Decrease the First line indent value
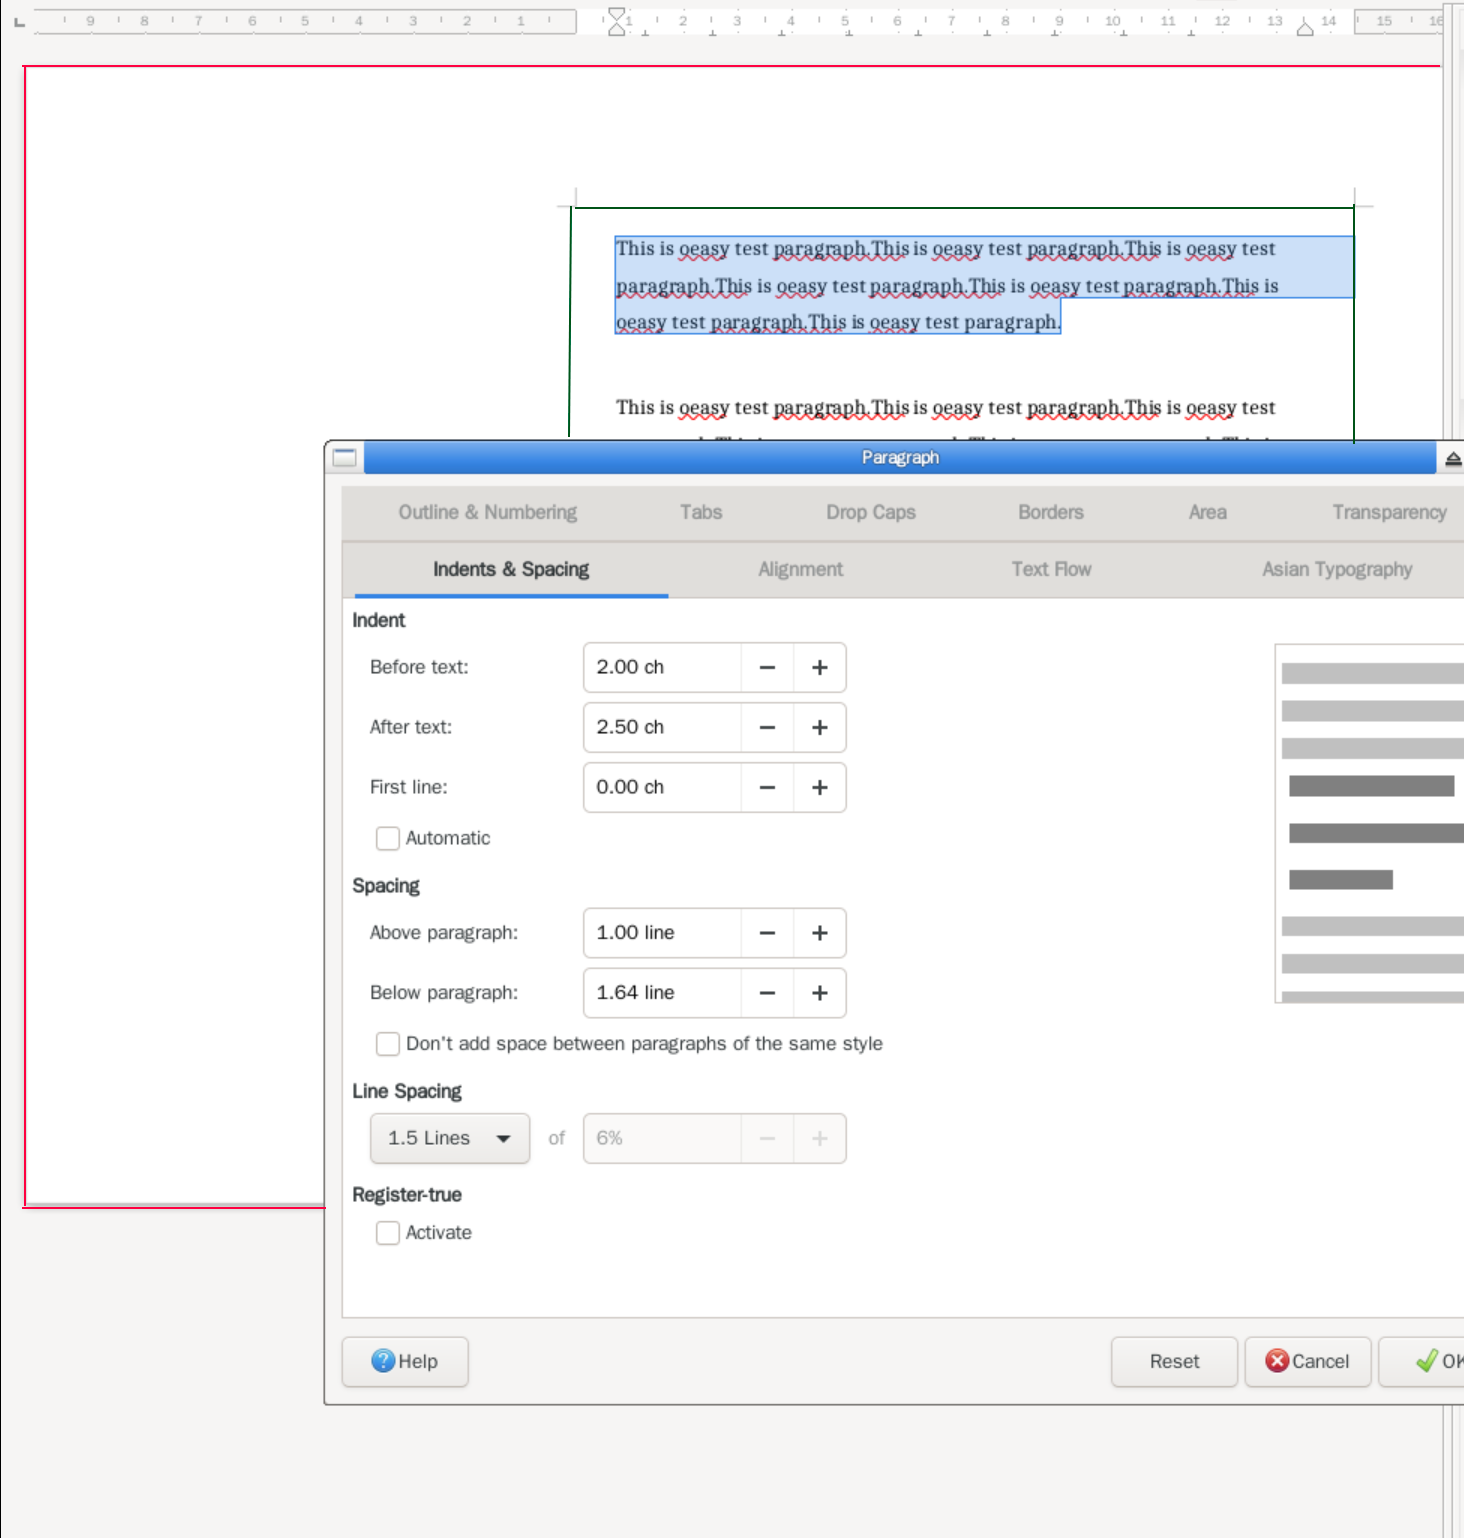Screen dimensions: 1464x1538 (x=767, y=787)
